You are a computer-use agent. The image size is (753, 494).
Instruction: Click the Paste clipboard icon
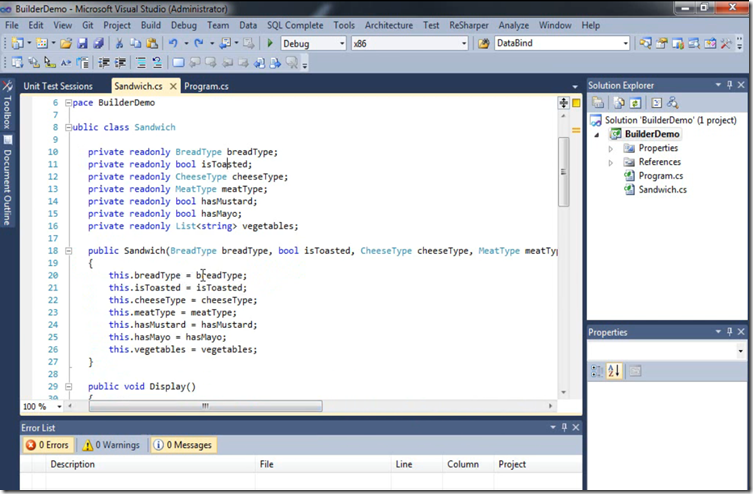[x=152, y=43]
